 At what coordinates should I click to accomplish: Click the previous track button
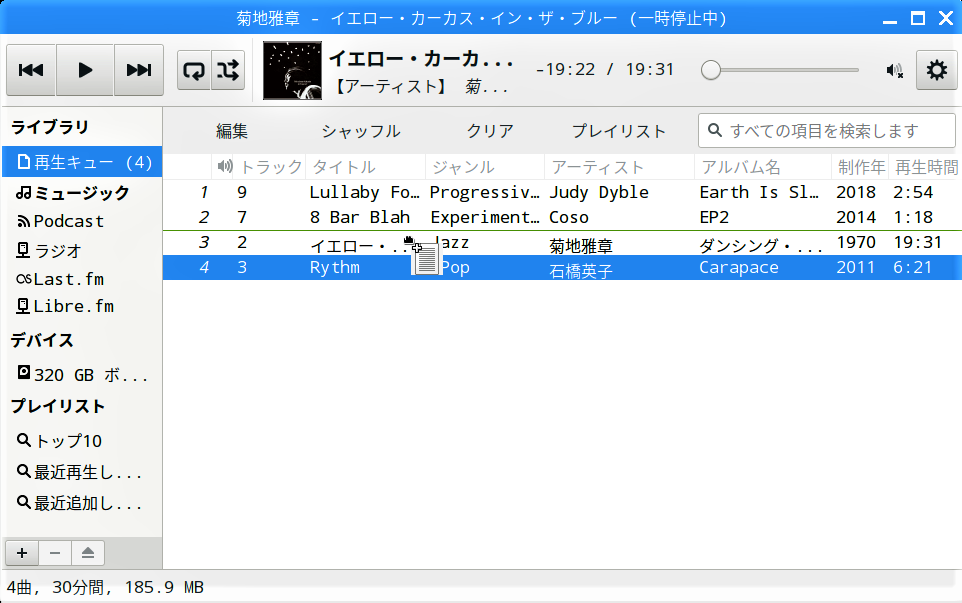(31, 70)
